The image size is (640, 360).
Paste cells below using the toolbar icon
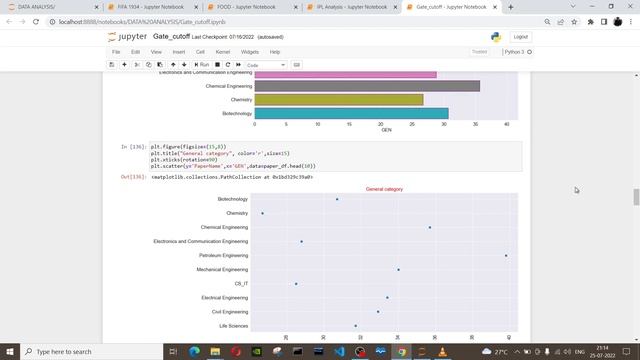click(160, 65)
